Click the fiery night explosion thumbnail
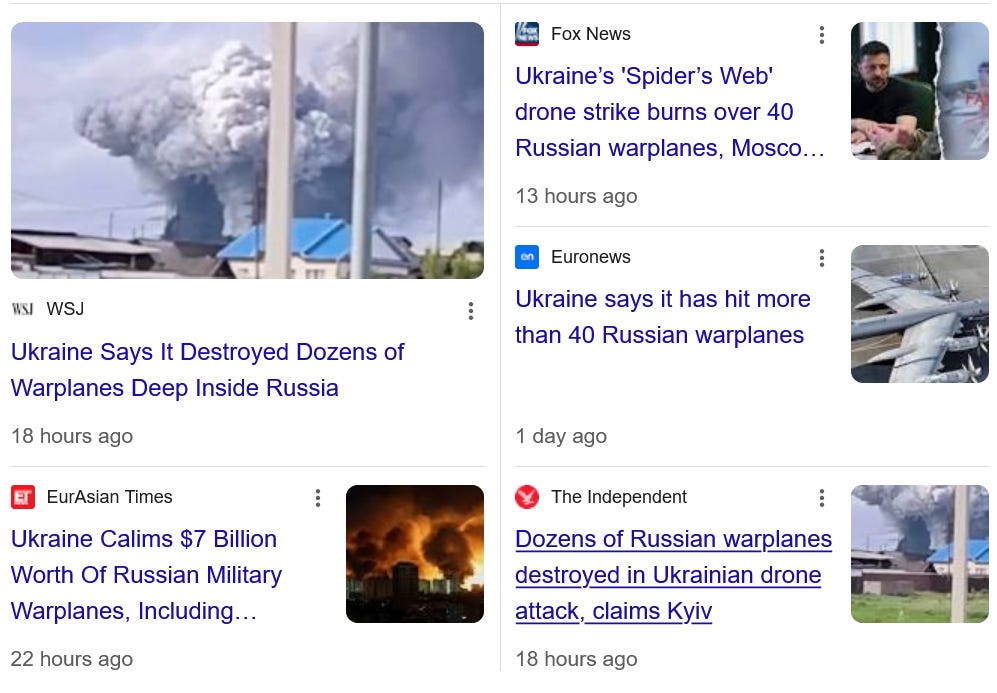Image resolution: width=997 pixels, height=693 pixels. coord(415,554)
